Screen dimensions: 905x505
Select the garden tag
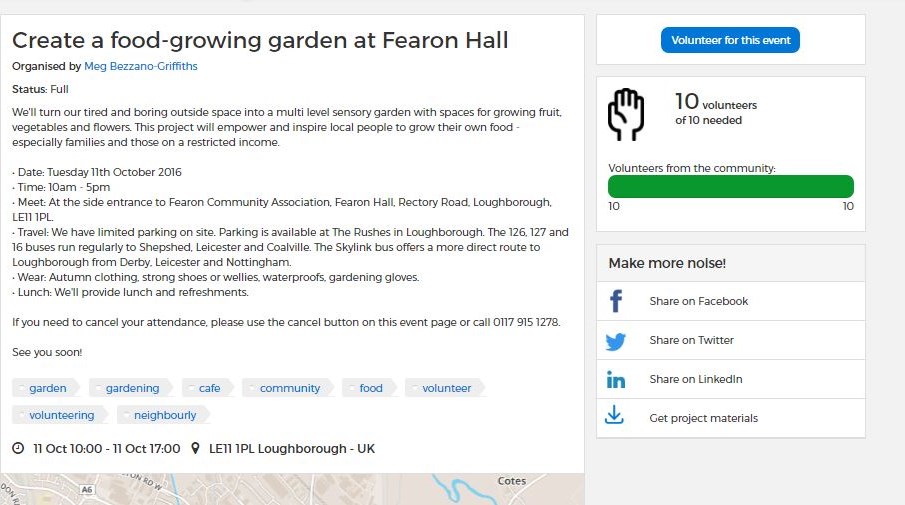click(x=46, y=388)
